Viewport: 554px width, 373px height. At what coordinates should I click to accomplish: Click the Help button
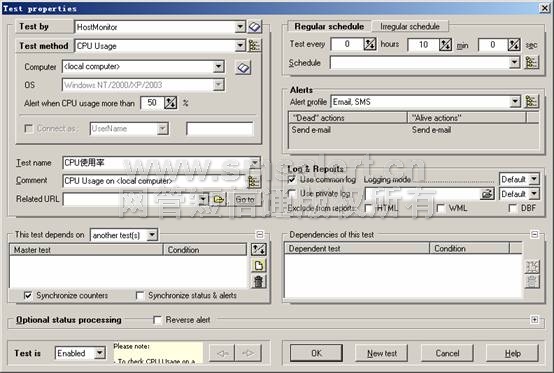pos(512,353)
